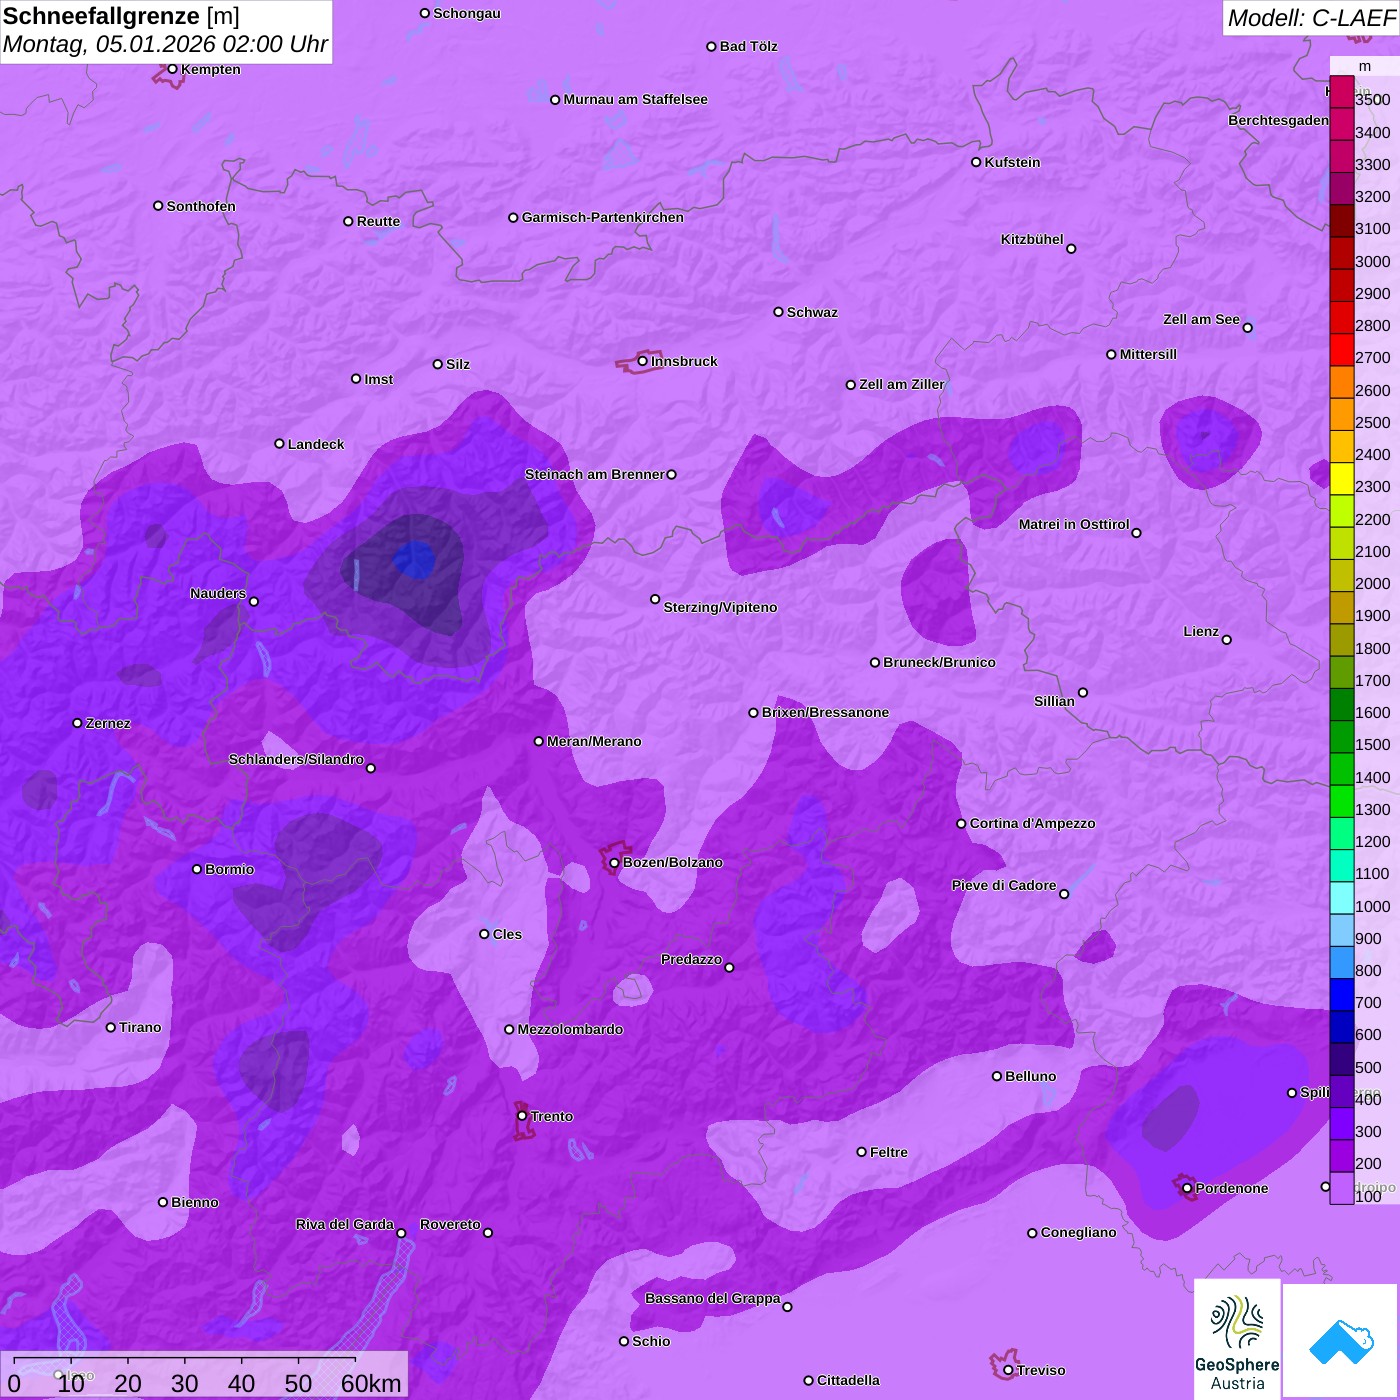Screen dimensions: 1400x1400
Task: Click the Schwaz marker dot
Action: pos(779,312)
